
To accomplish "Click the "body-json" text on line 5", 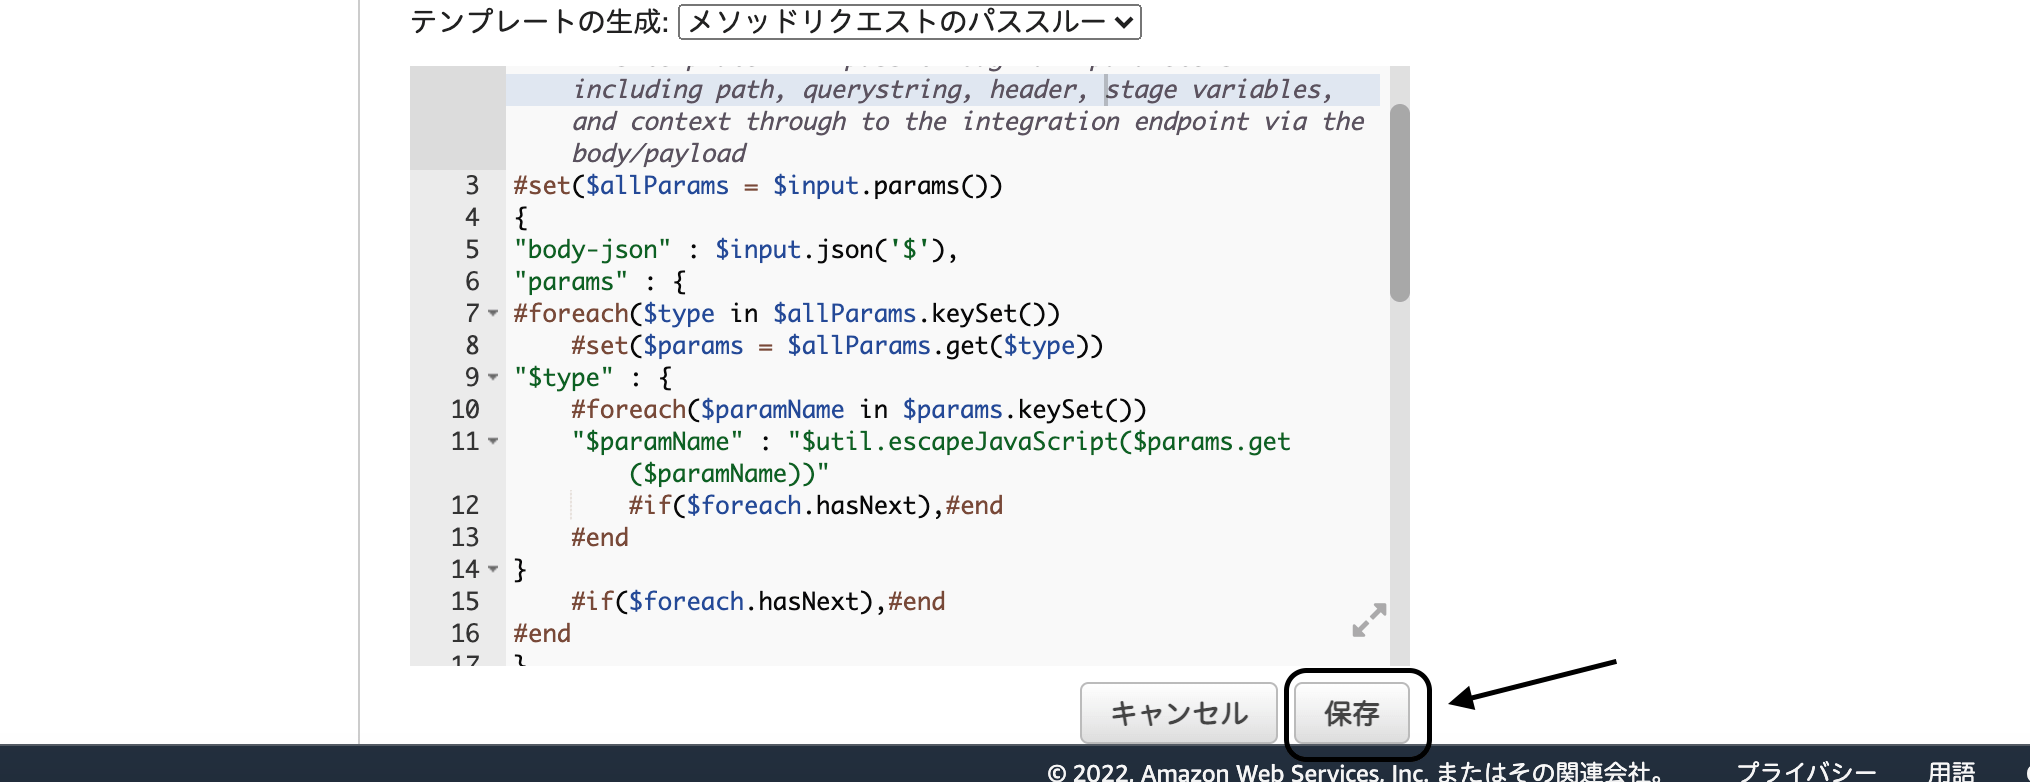I will tap(592, 249).
